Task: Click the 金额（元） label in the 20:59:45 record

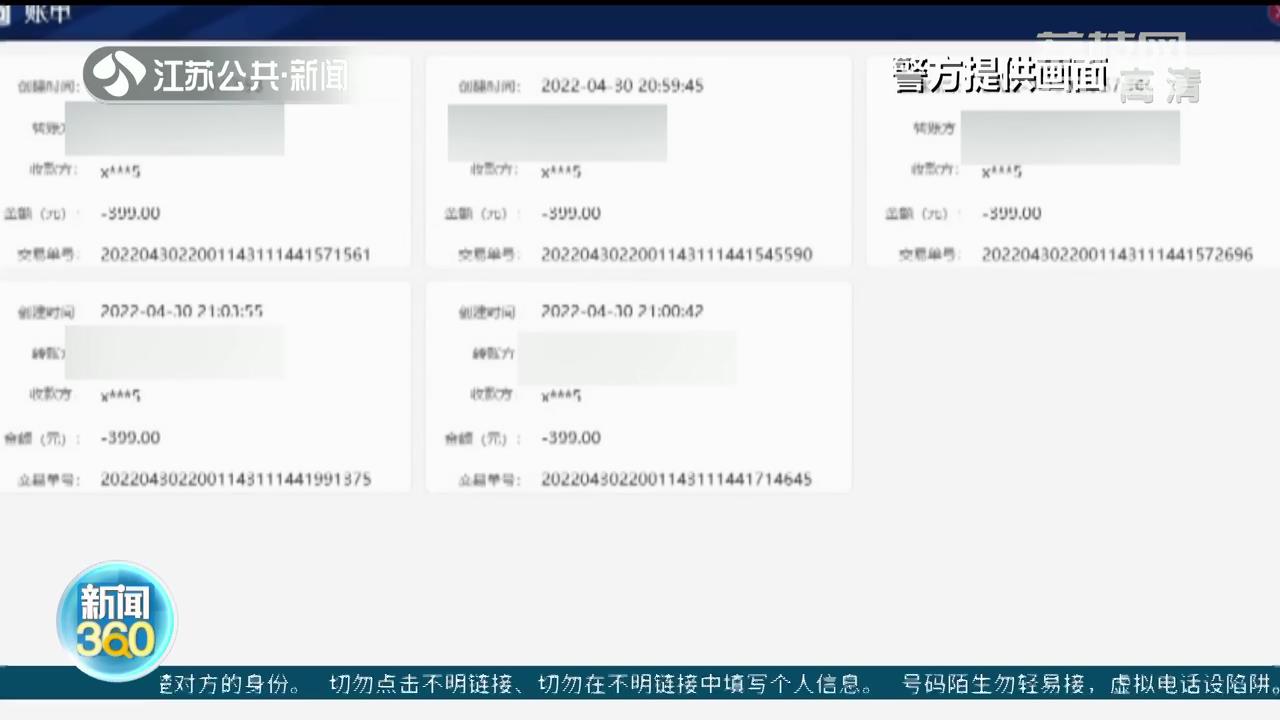Action: coord(481,214)
